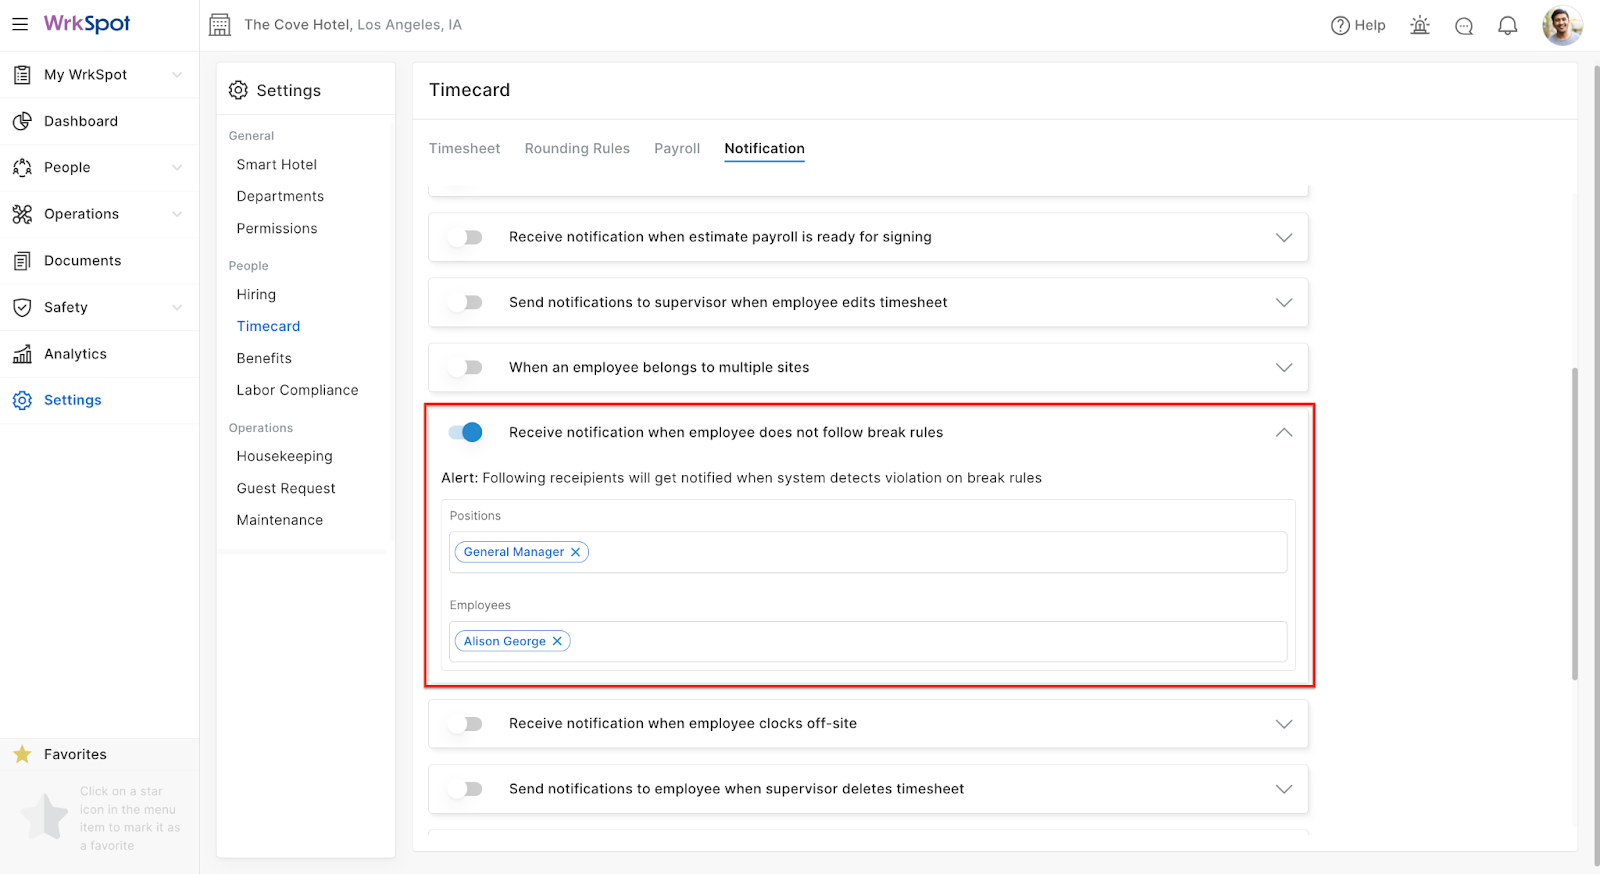Screen dimensions: 1600x874
Task: Click the emergency alarm siren icon
Action: click(1420, 26)
